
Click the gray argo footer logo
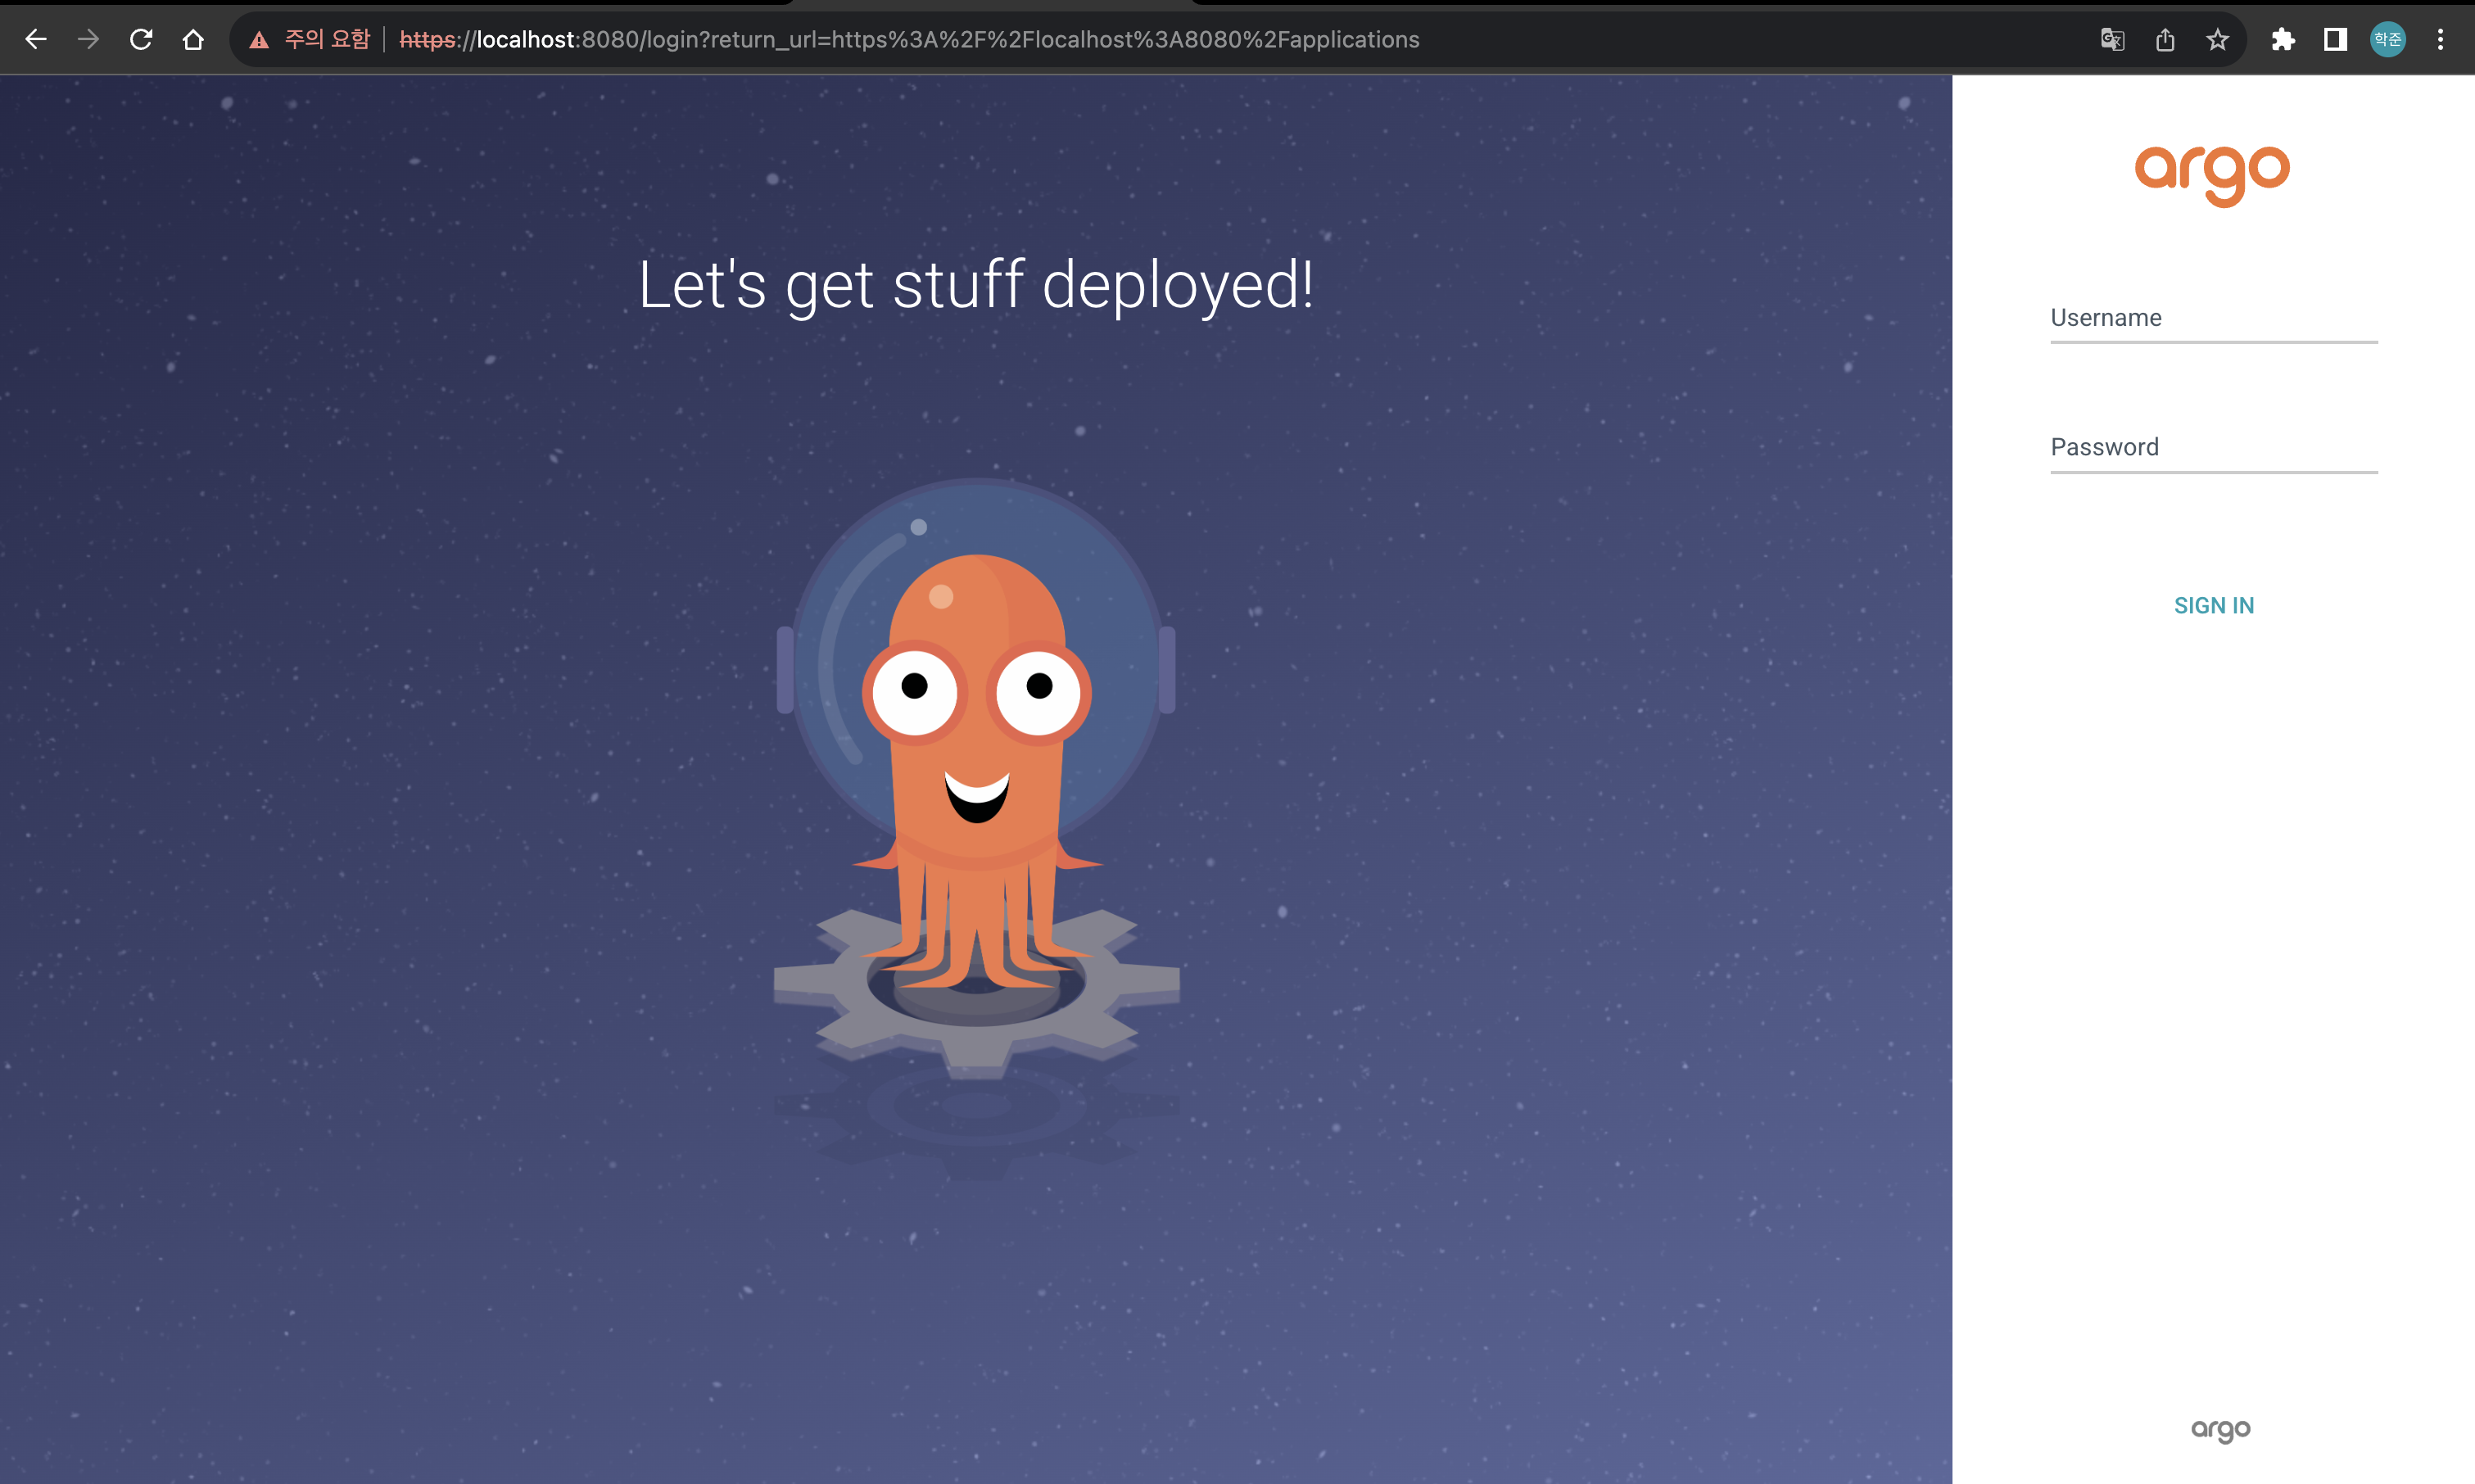pyautogui.click(x=2220, y=1429)
